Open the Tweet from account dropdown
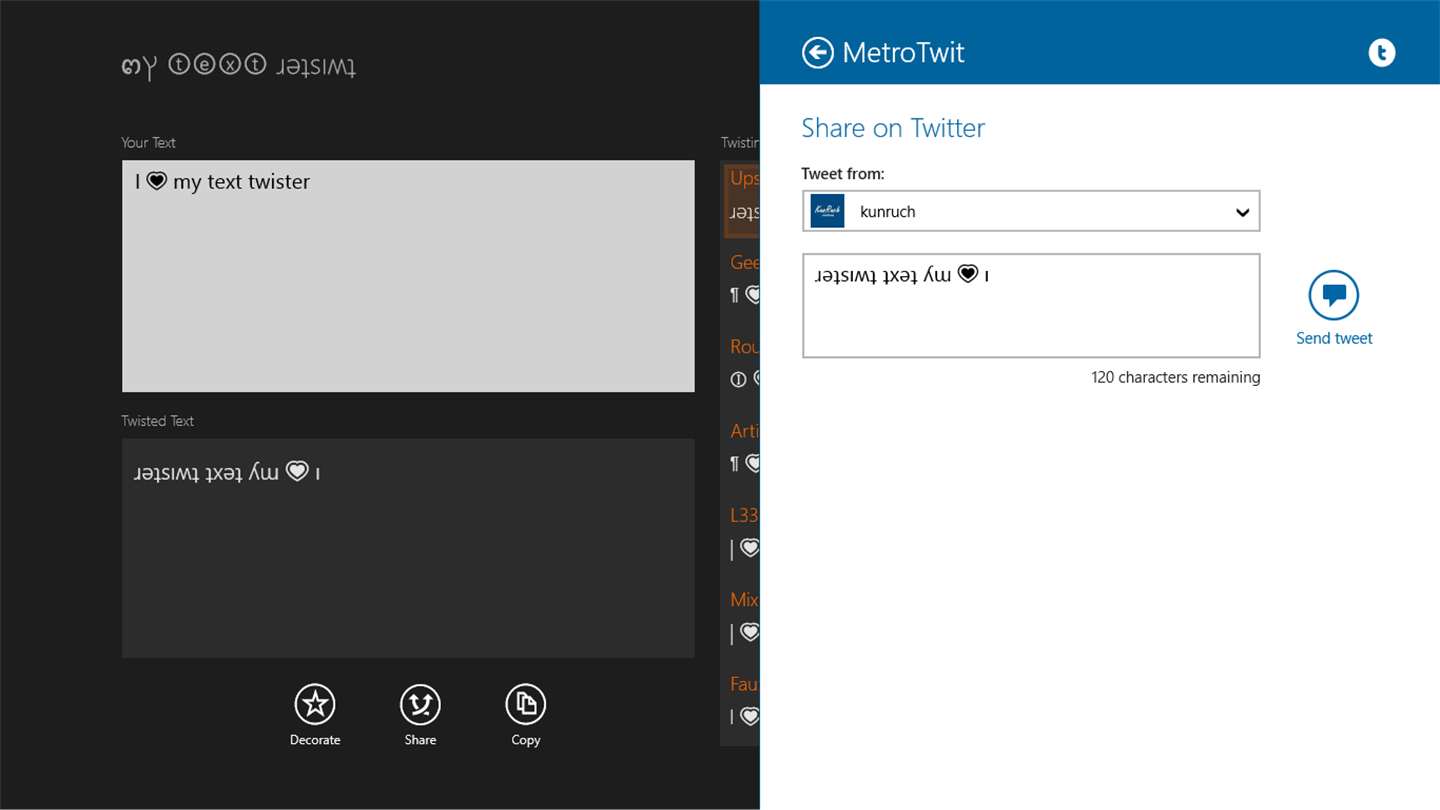 1031,211
